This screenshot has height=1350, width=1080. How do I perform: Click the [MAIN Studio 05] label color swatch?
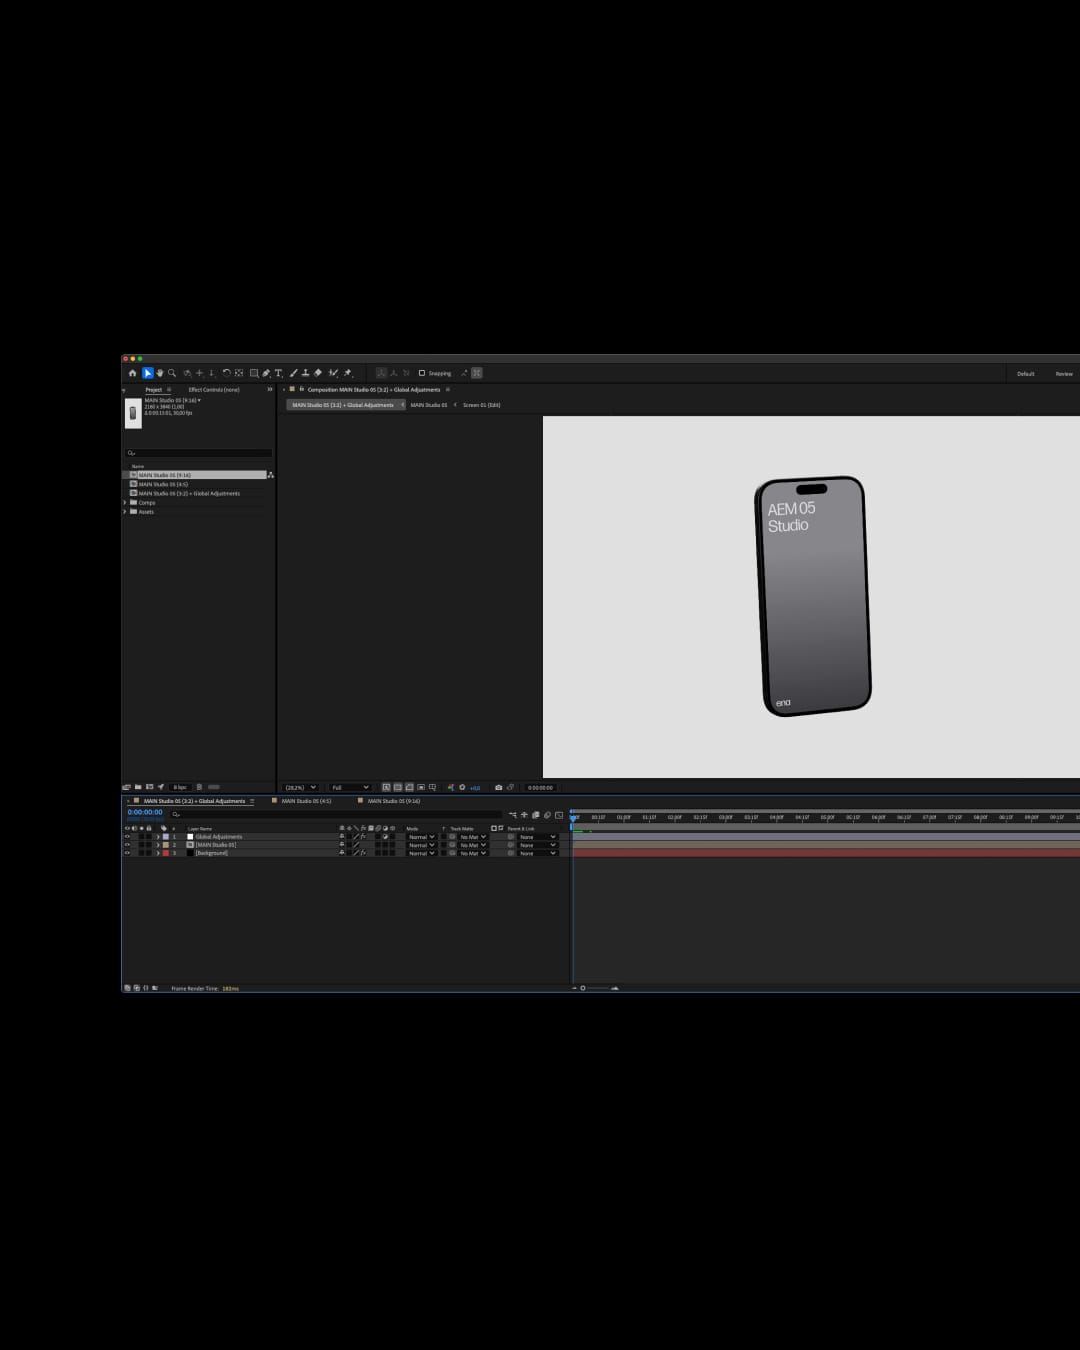click(165, 845)
